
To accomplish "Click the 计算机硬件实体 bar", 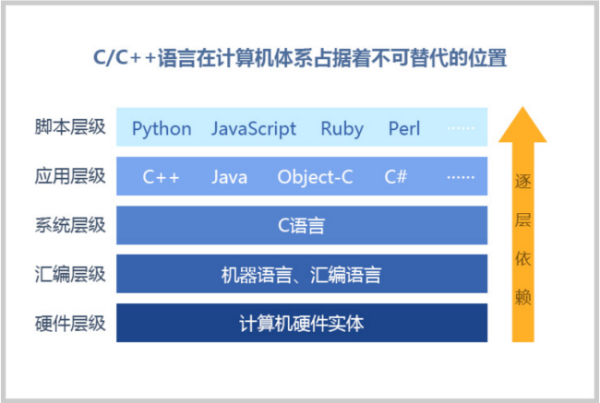I will click(x=301, y=323).
